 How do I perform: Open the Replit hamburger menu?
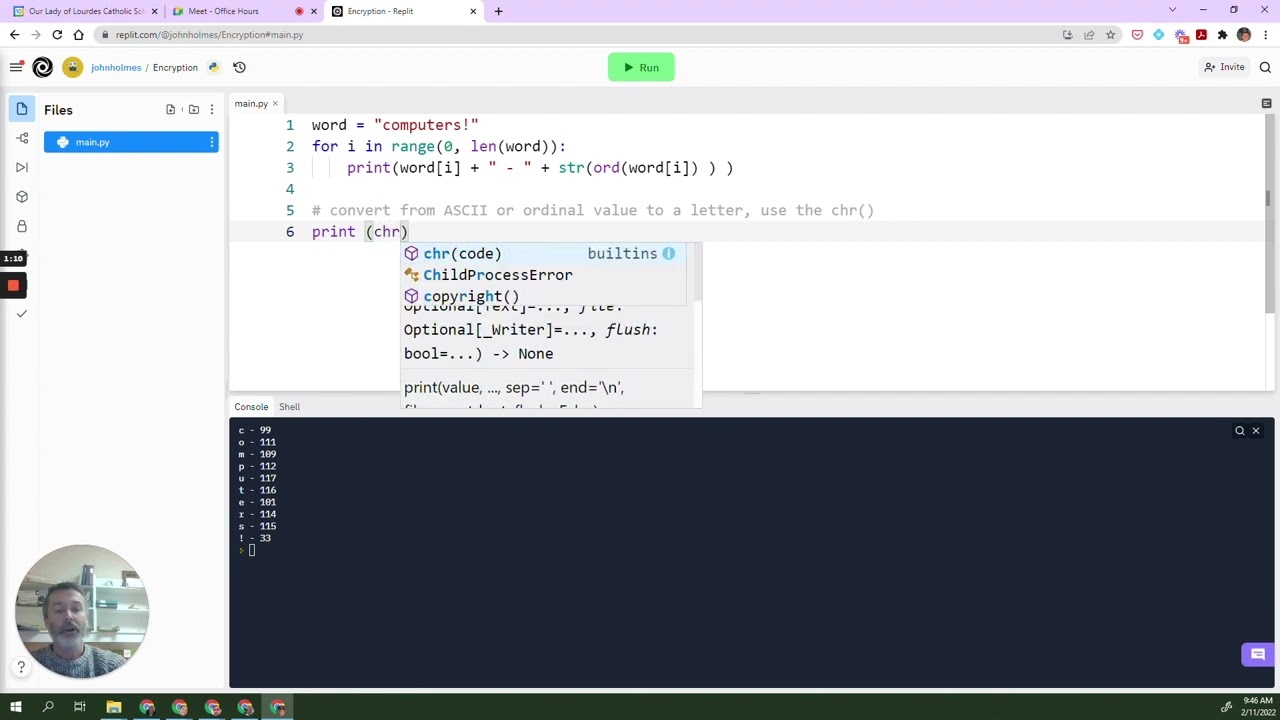point(16,67)
